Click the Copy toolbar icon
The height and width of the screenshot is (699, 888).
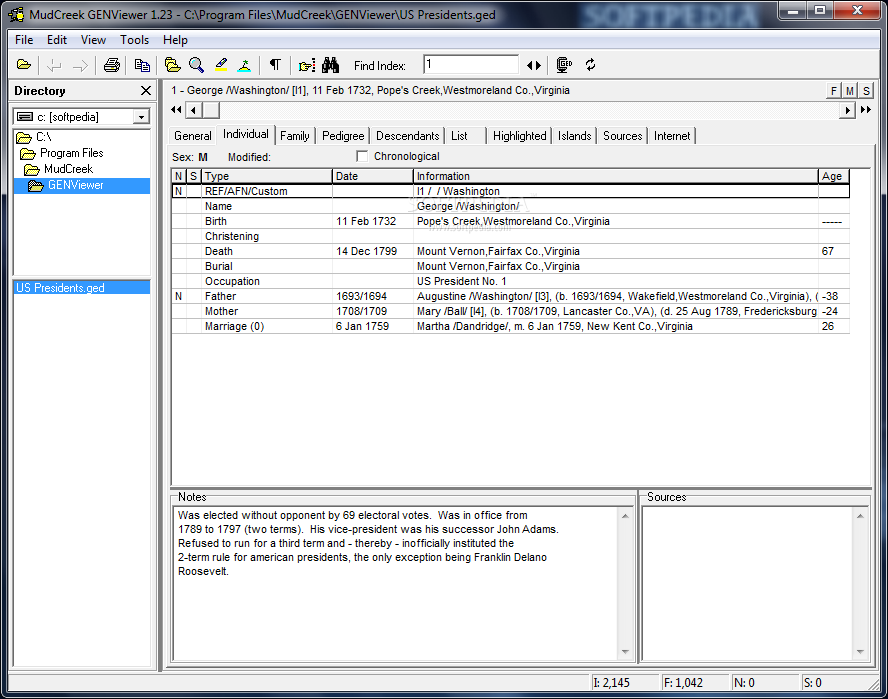142,65
